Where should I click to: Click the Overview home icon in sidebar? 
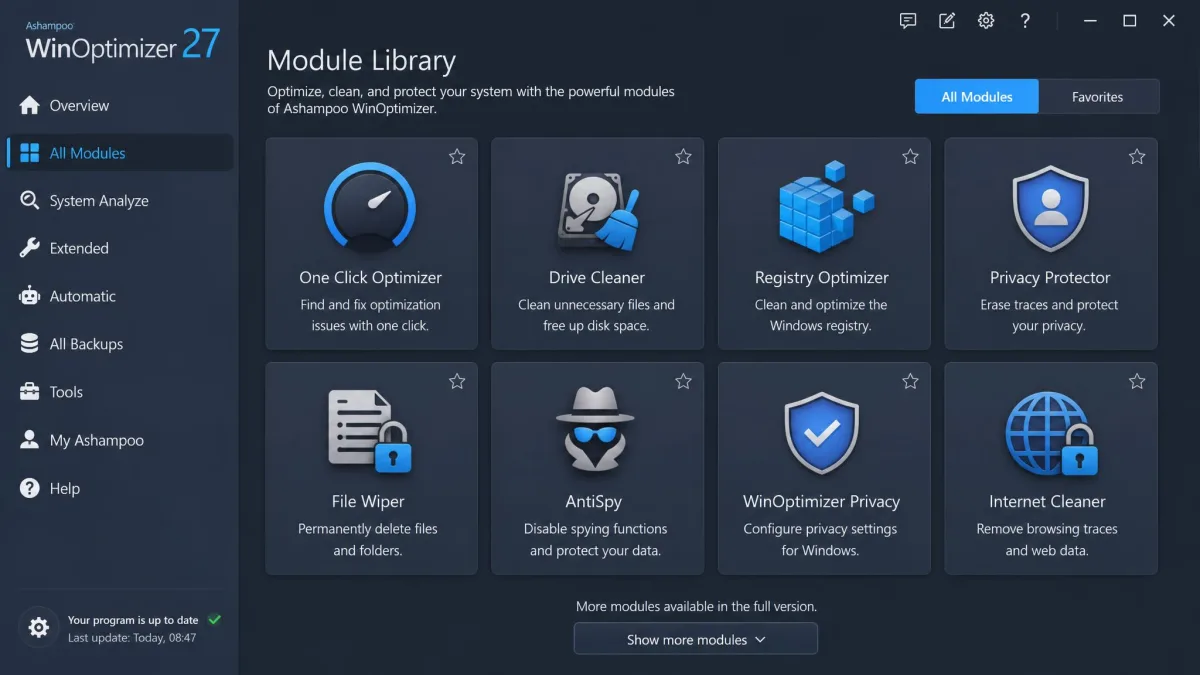point(30,105)
